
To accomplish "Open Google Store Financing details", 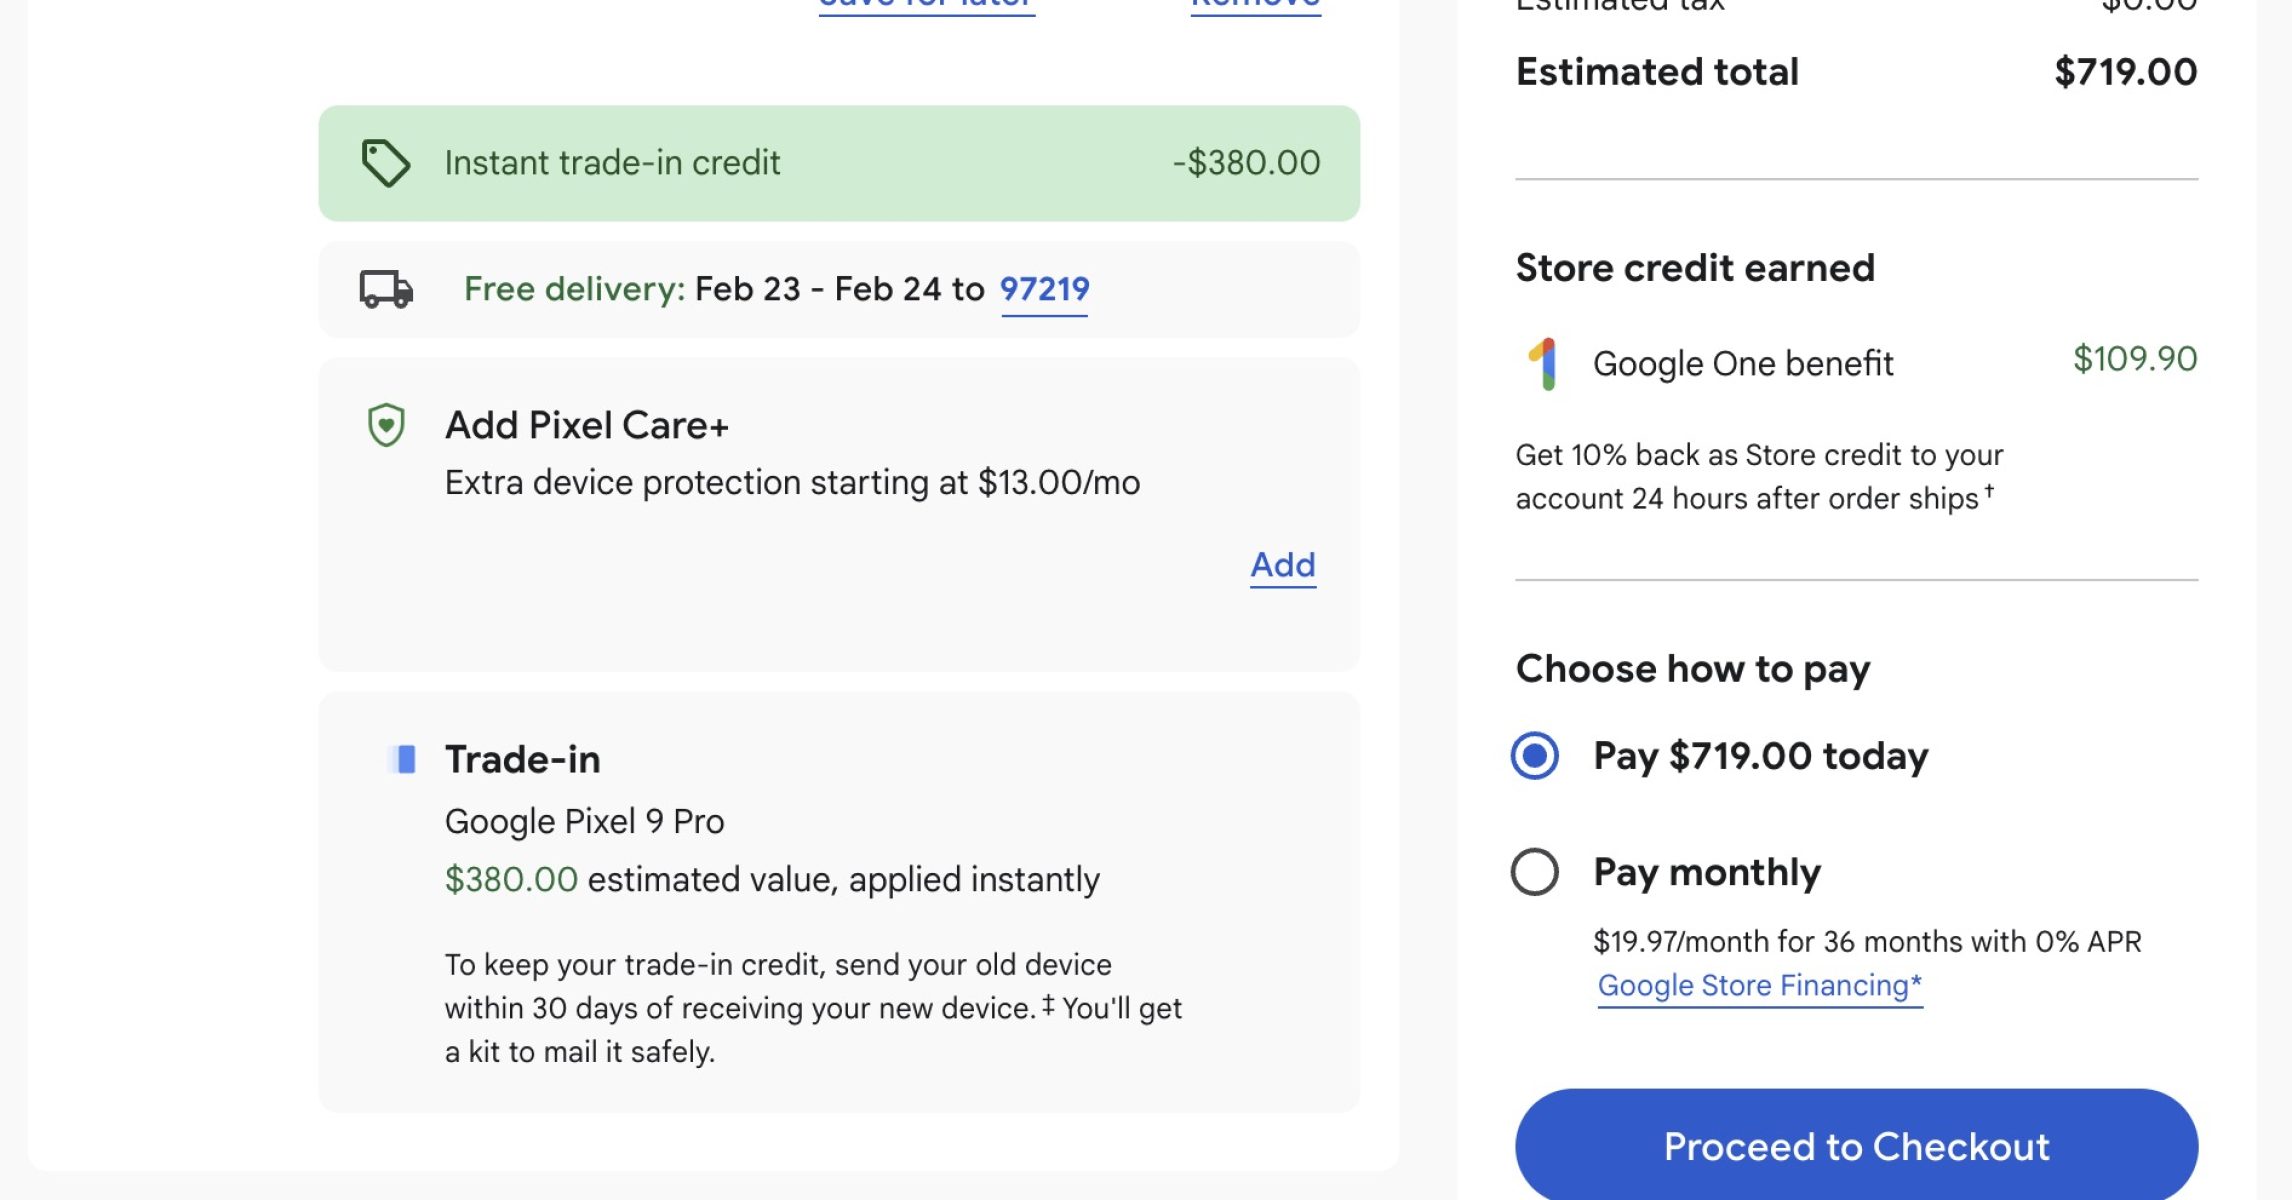I will [1759, 986].
